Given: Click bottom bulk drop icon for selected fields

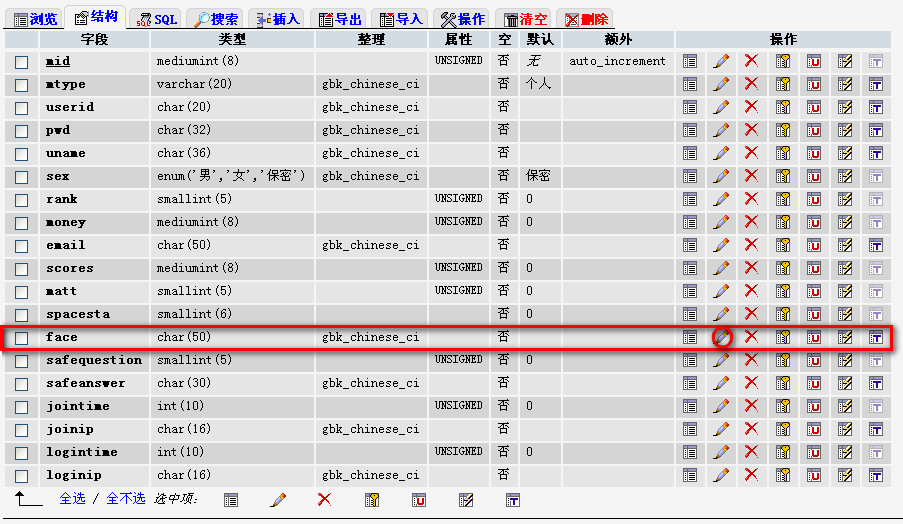Looking at the screenshot, I should 324,499.
